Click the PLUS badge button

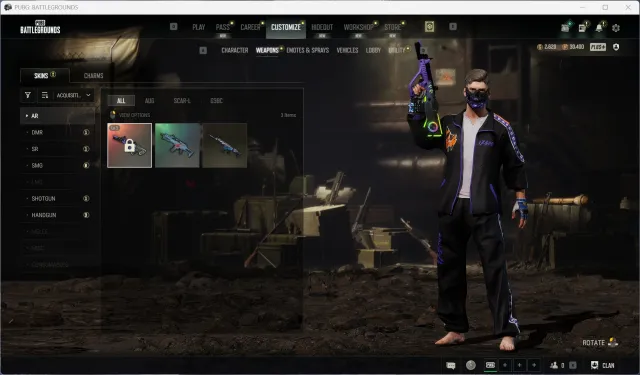pos(598,47)
